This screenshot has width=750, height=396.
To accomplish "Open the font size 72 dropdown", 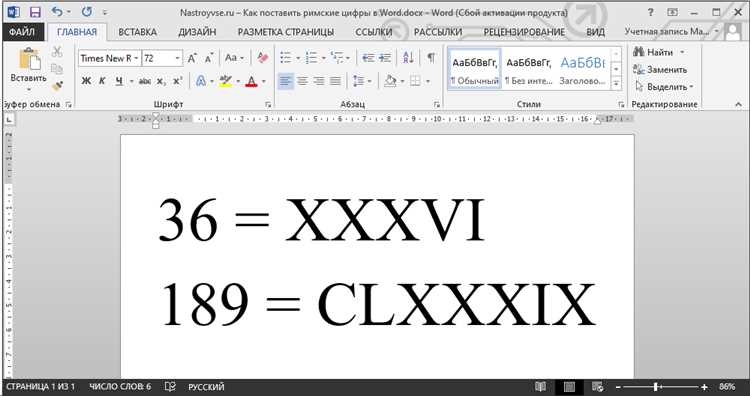I will click(177, 58).
